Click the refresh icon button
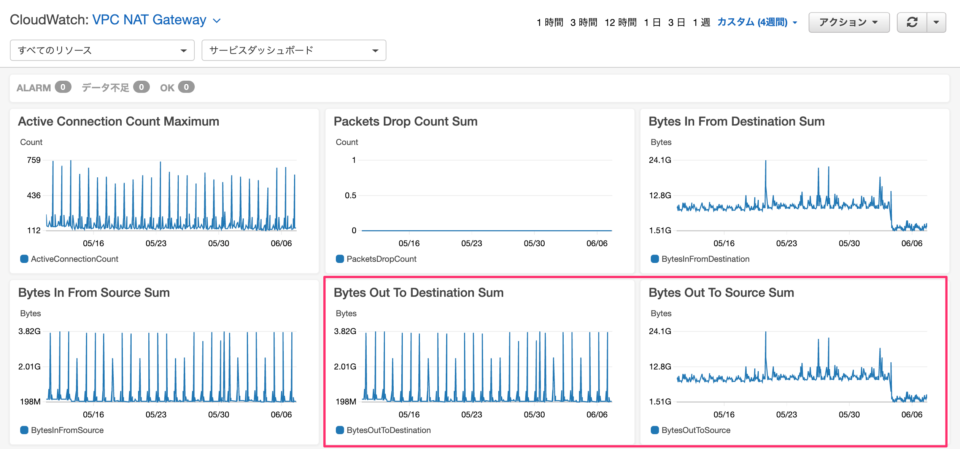Screen dimensions: 960x449 click(x=912, y=22)
